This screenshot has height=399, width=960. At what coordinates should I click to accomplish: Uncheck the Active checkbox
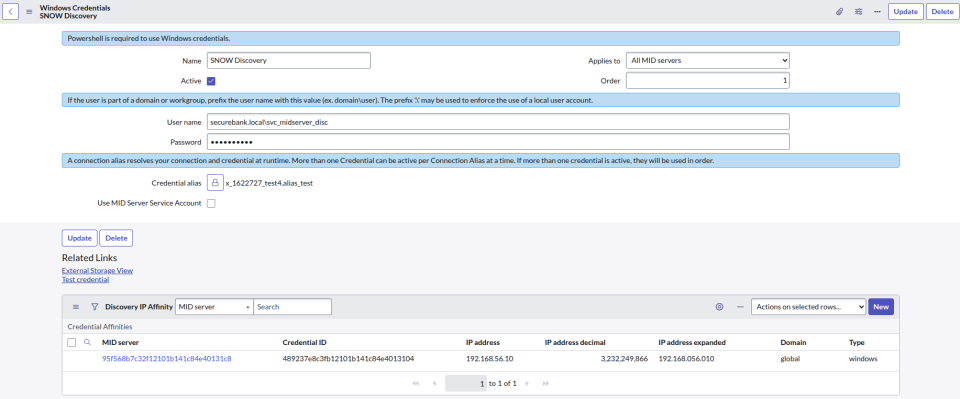click(x=211, y=81)
